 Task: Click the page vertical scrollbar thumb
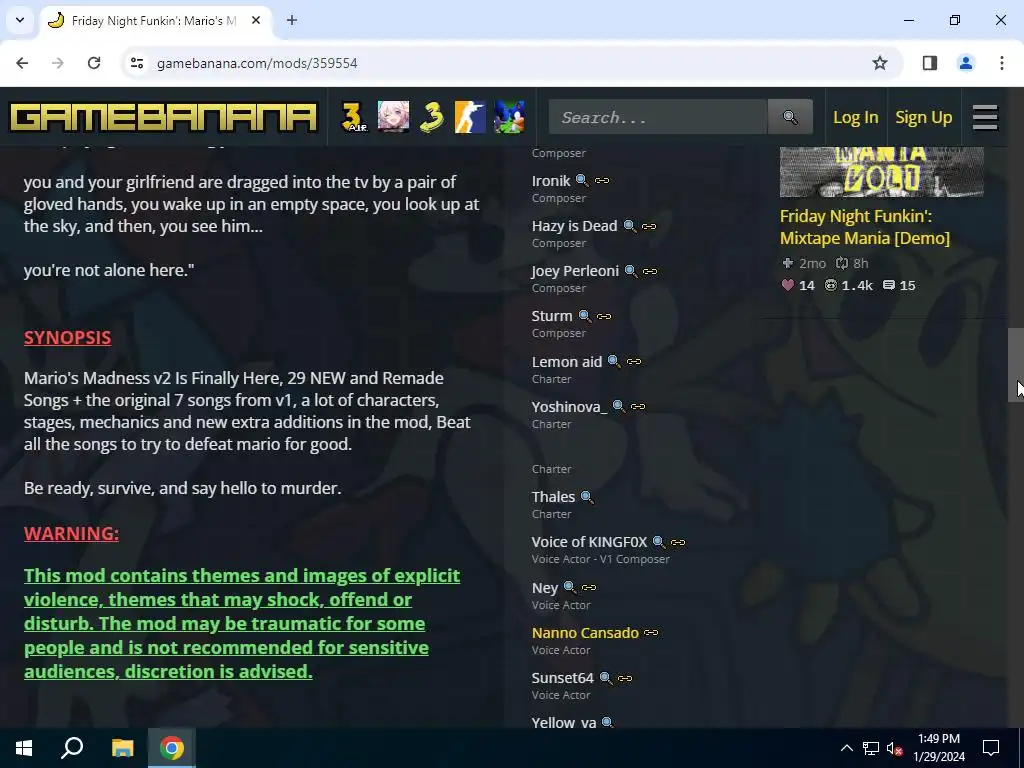click(x=1016, y=364)
